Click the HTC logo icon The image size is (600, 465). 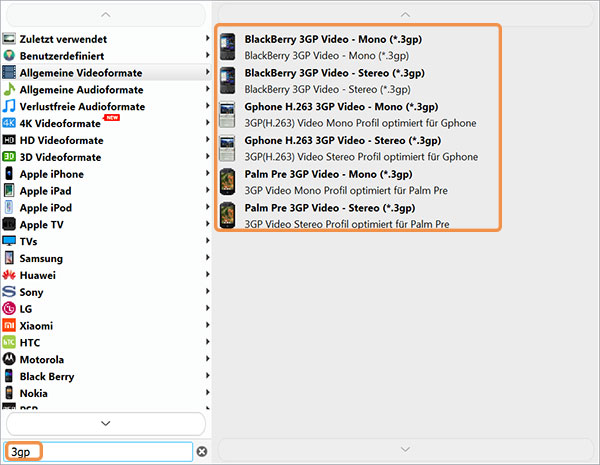[9, 342]
